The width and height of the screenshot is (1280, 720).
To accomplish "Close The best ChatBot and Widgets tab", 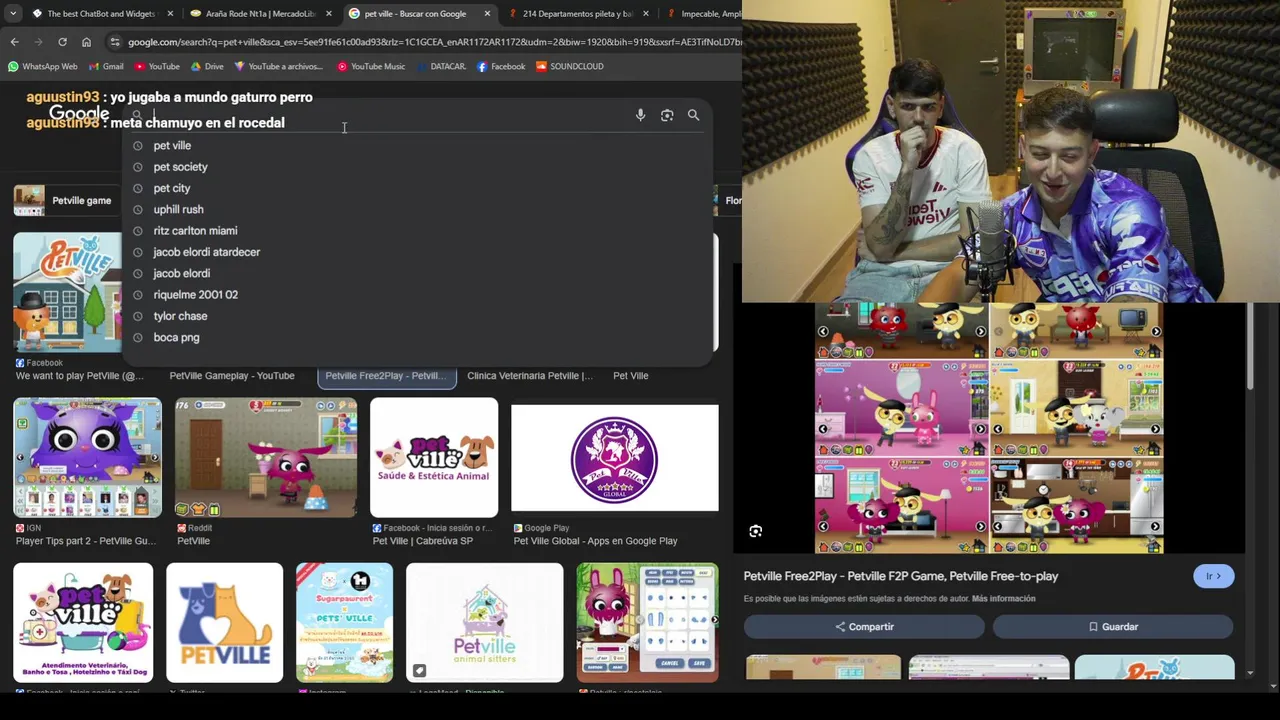I will click(x=170, y=14).
